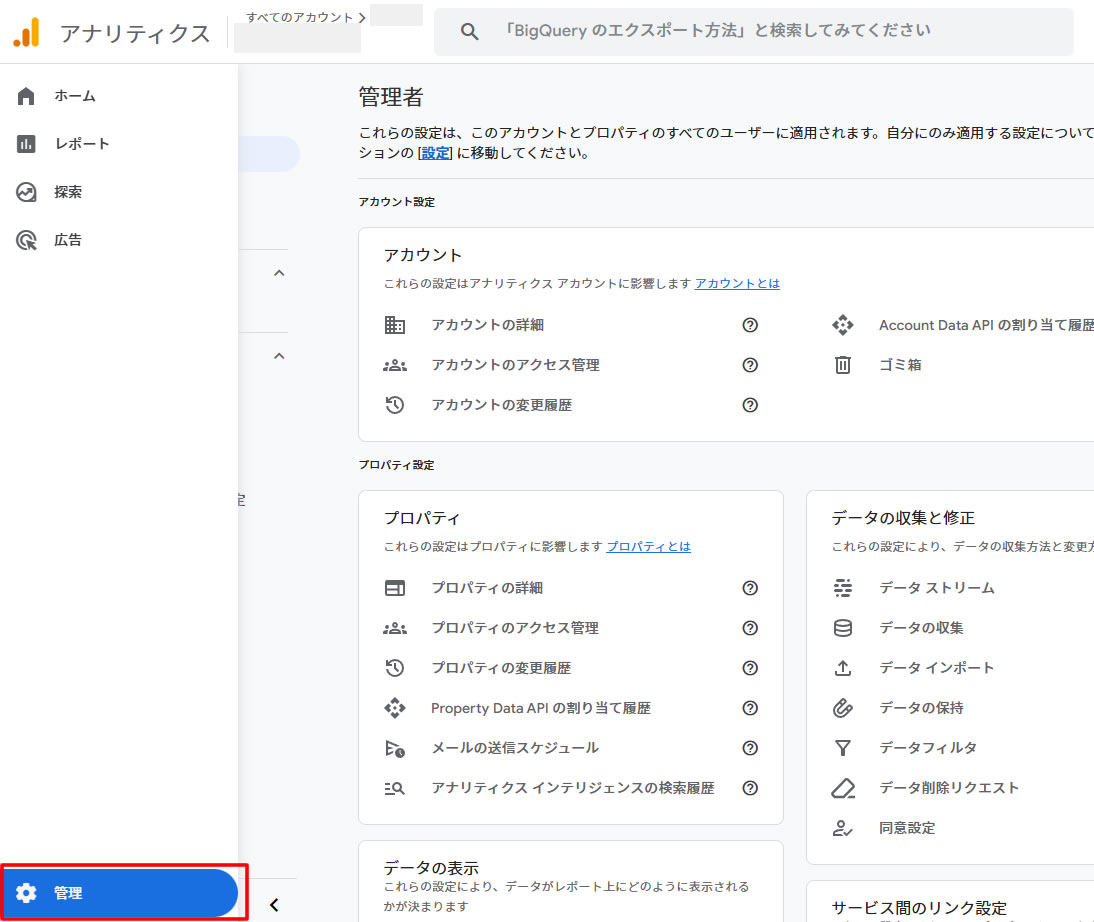
Task: Open データ ストリーム settings
Action: click(937, 588)
